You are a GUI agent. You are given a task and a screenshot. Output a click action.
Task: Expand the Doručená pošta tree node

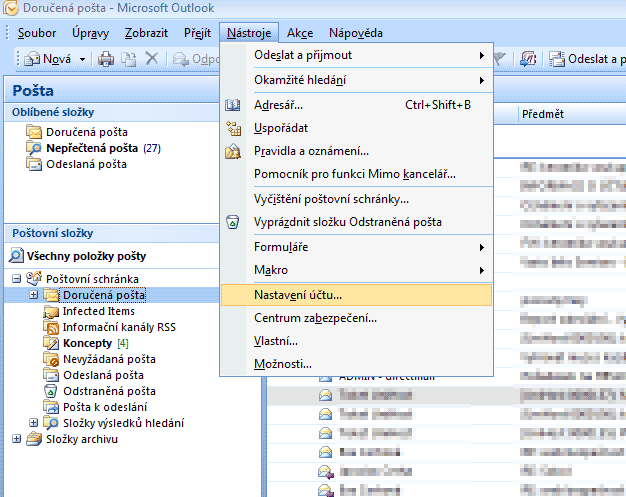point(34,295)
